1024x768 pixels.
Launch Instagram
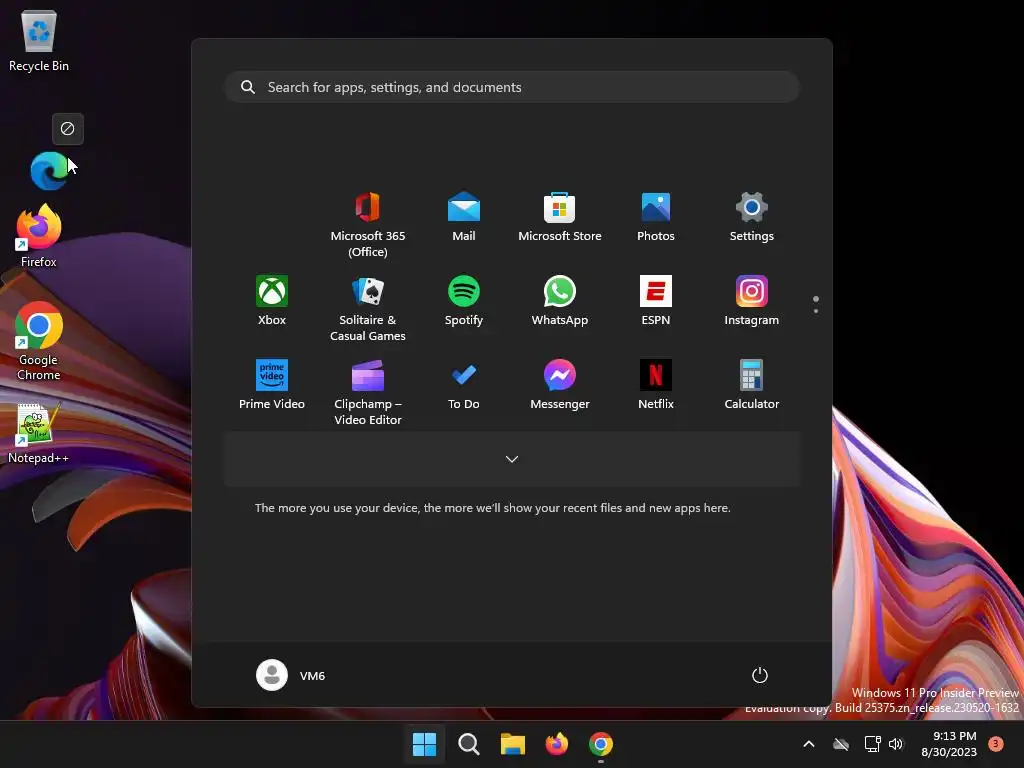click(x=752, y=300)
